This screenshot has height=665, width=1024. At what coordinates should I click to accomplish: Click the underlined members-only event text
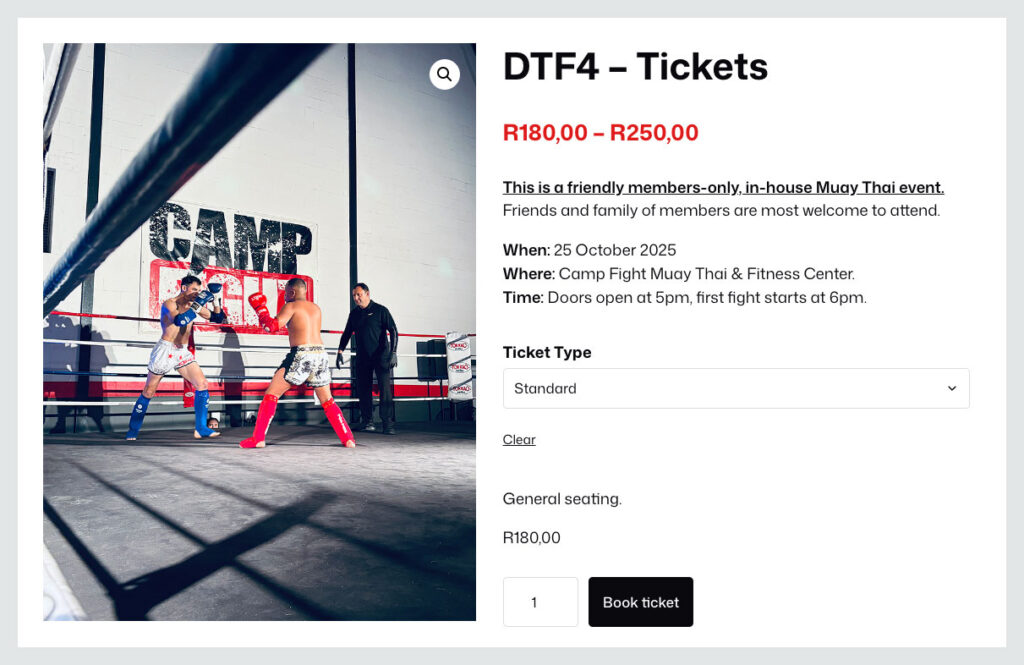(722, 188)
